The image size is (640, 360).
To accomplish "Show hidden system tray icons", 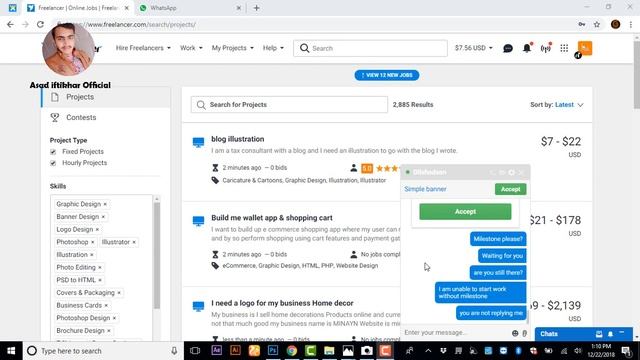I will coord(428,351).
